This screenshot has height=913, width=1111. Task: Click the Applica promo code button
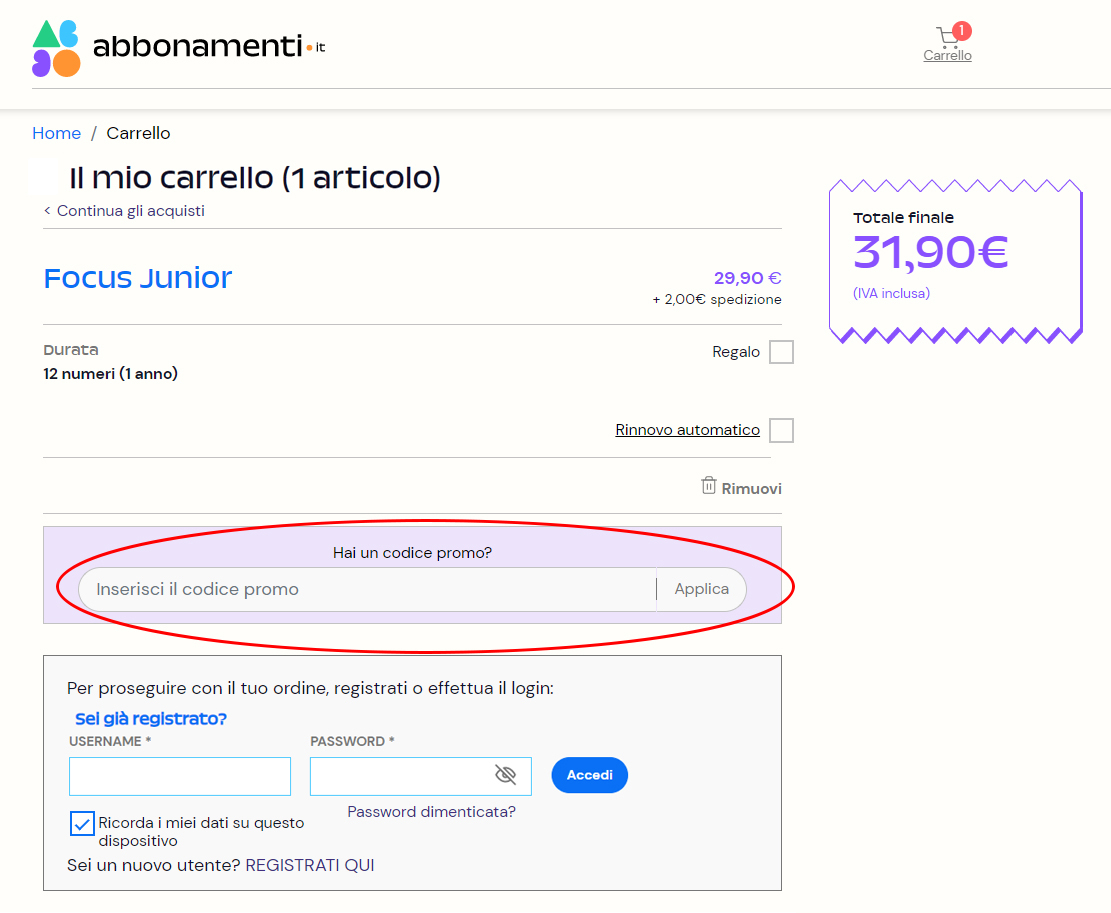(x=701, y=589)
